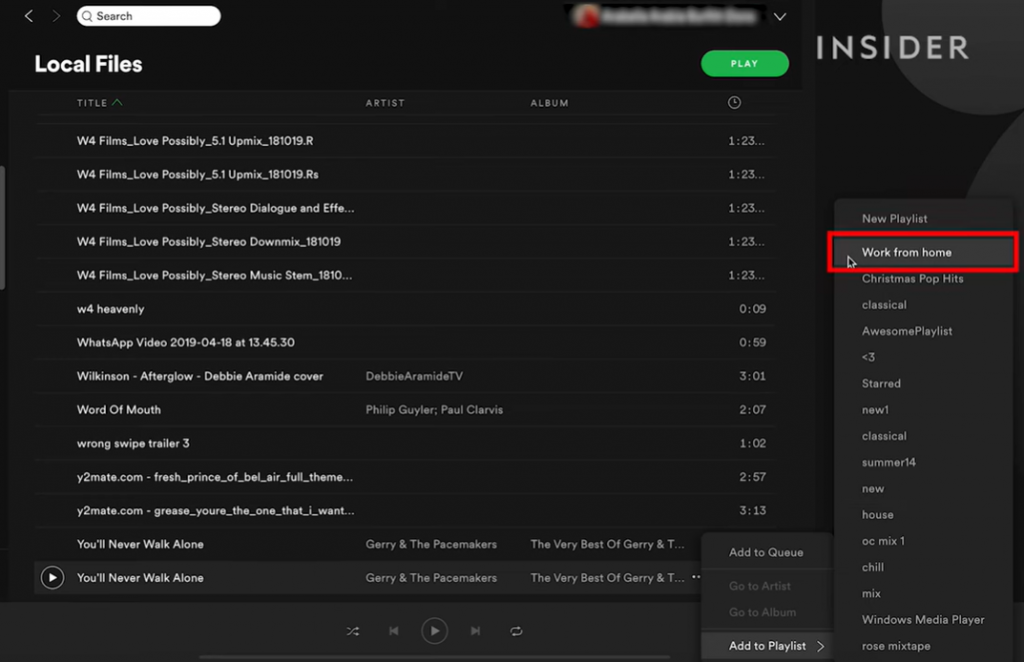Sort by the ARTIST column header
The height and width of the screenshot is (662, 1024).
click(385, 102)
